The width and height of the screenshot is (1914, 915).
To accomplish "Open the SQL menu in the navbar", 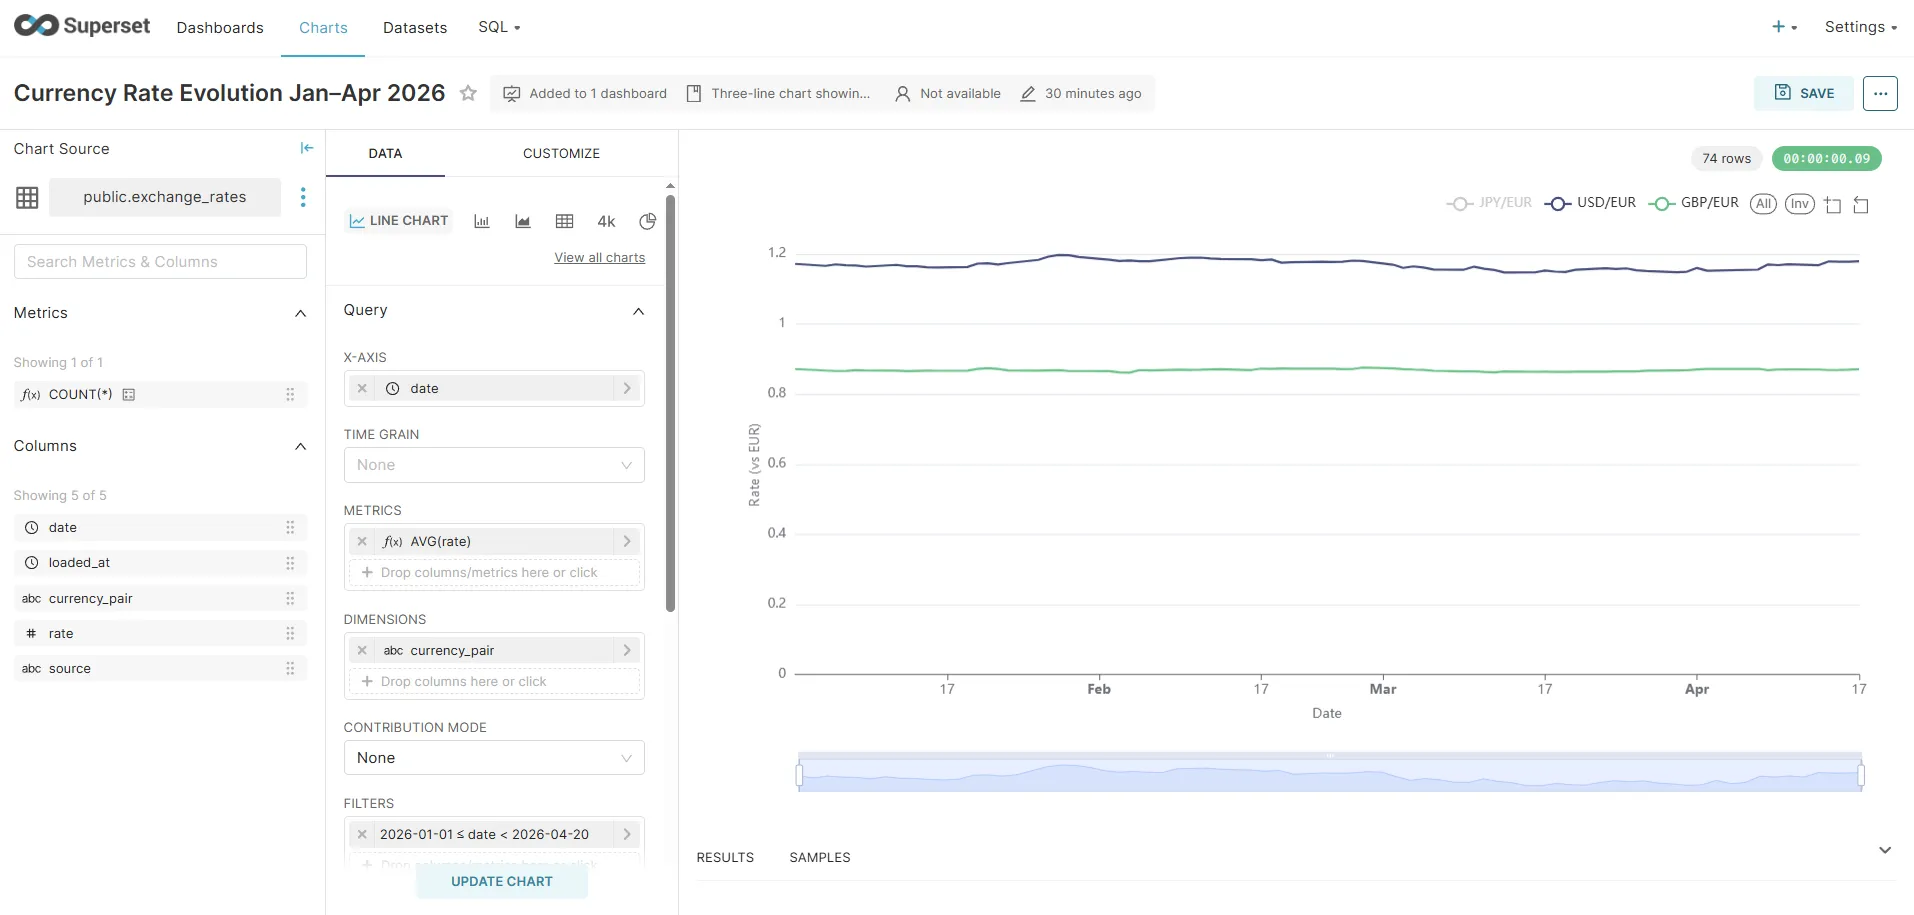I will (x=498, y=27).
